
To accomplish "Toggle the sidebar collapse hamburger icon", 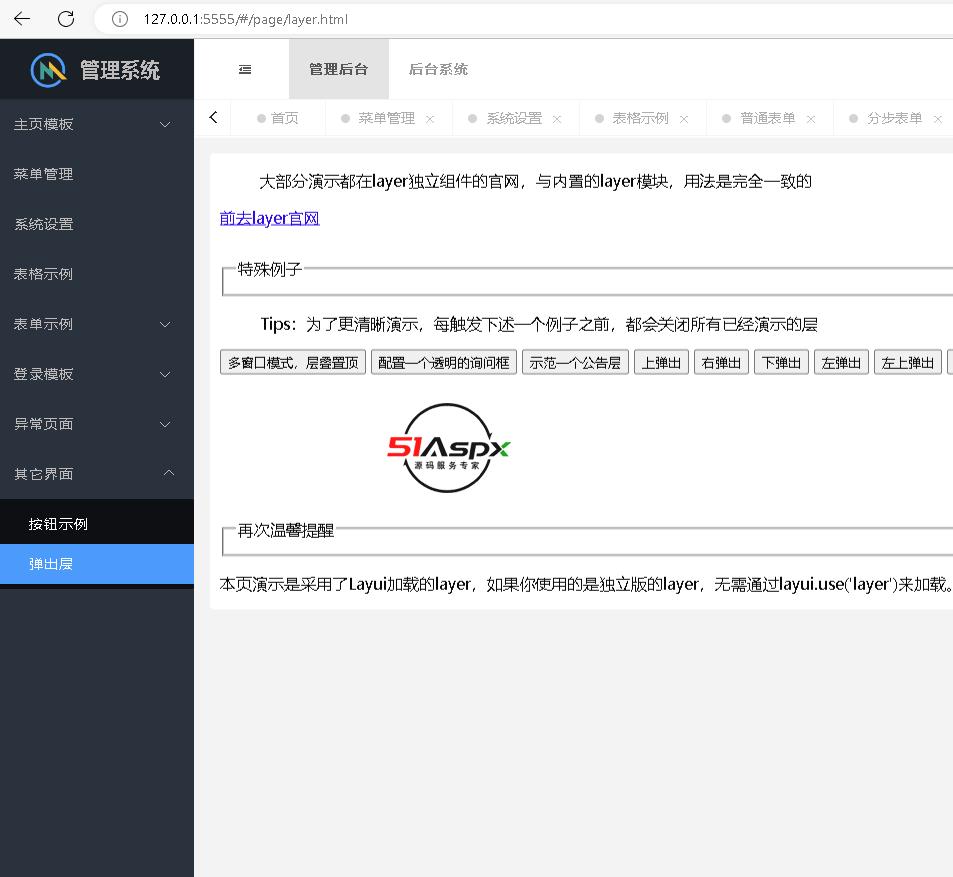I will coord(245,69).
